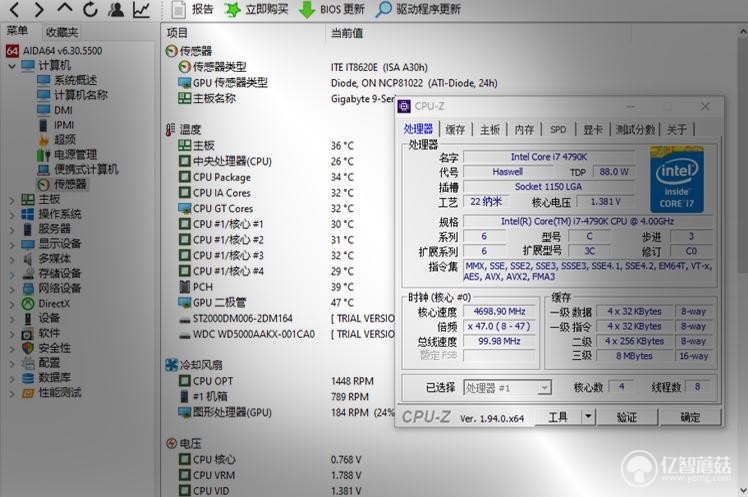Click the Refresh icon in AIDA64 toolbar
The image size is (748, 497).
(x=90, y=9)
